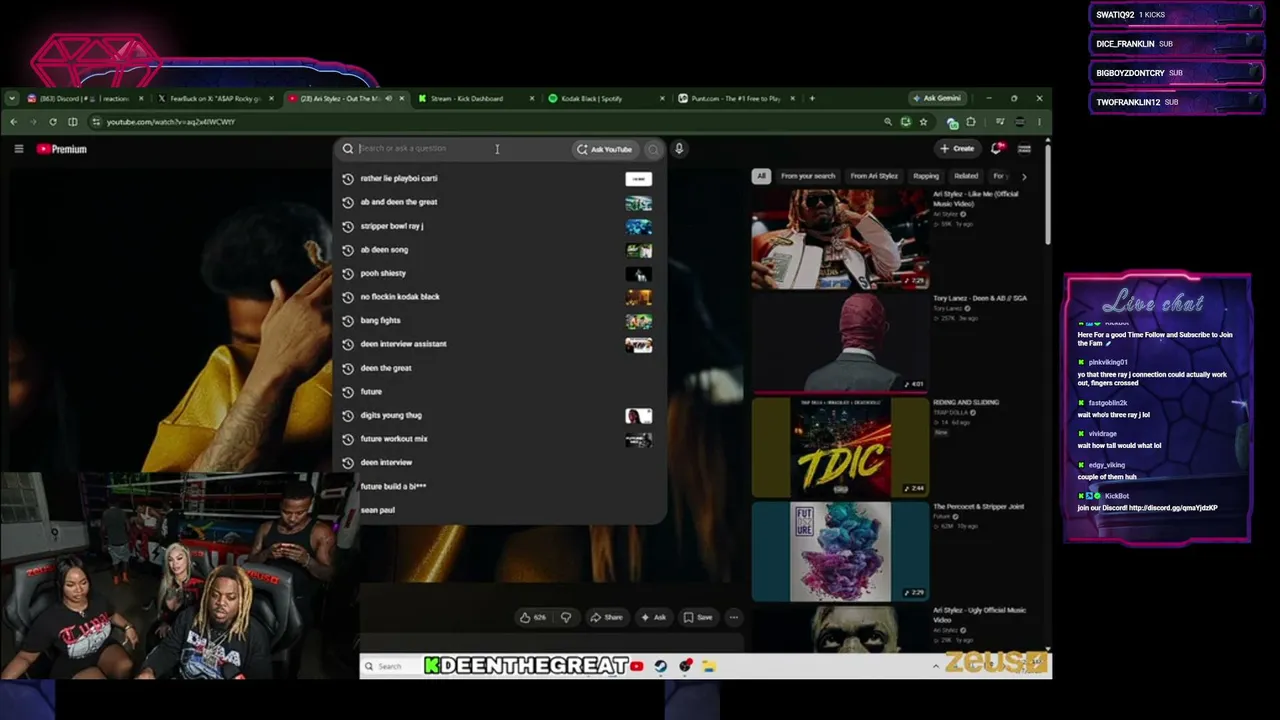Reload the page with the refresh icon

[53, 122]
